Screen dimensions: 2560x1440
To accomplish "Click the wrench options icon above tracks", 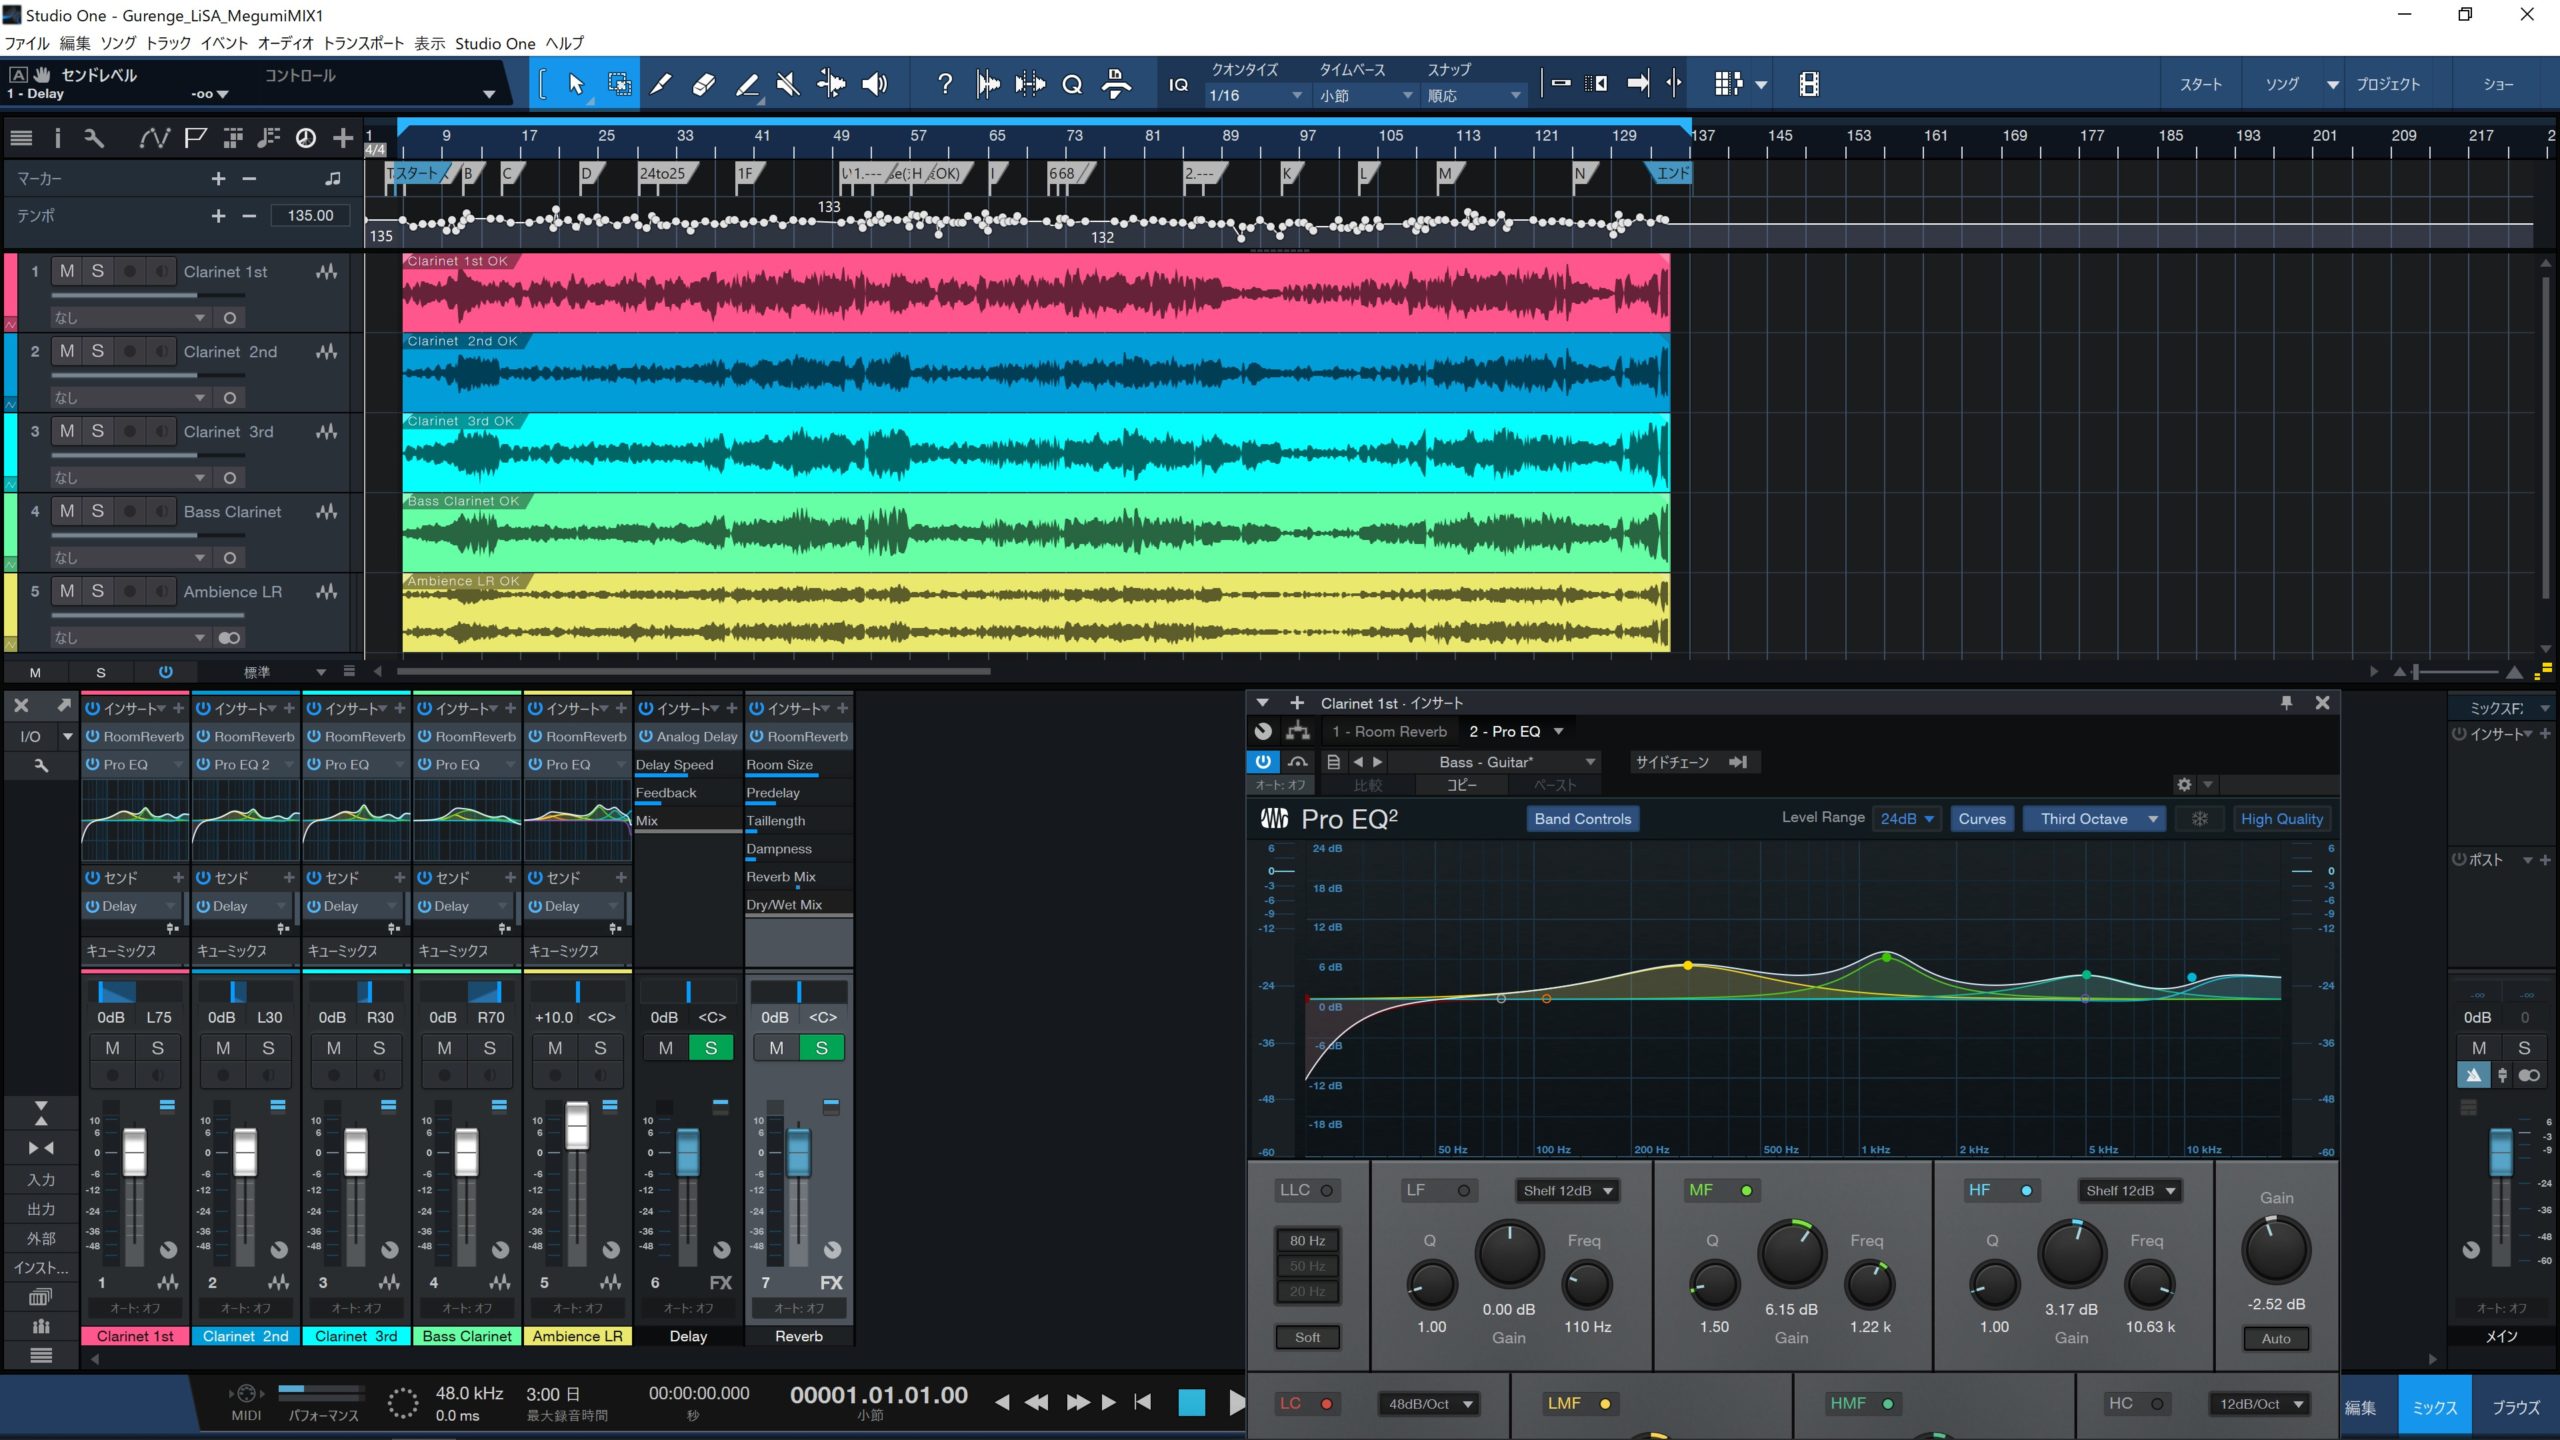I will [94, 138].
